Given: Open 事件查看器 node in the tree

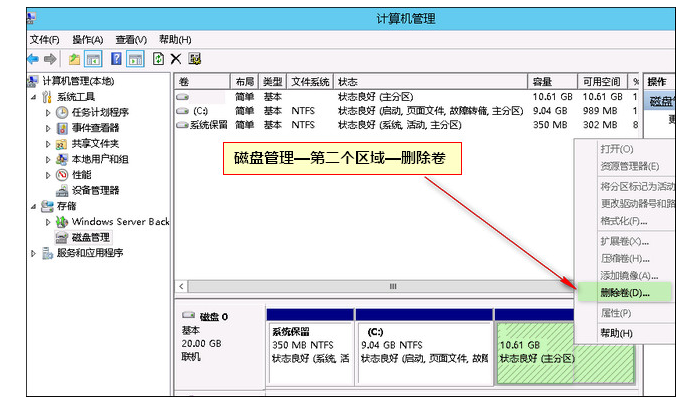Looking at the screenshot, I should pyautogui.click(x=95, y=128).
